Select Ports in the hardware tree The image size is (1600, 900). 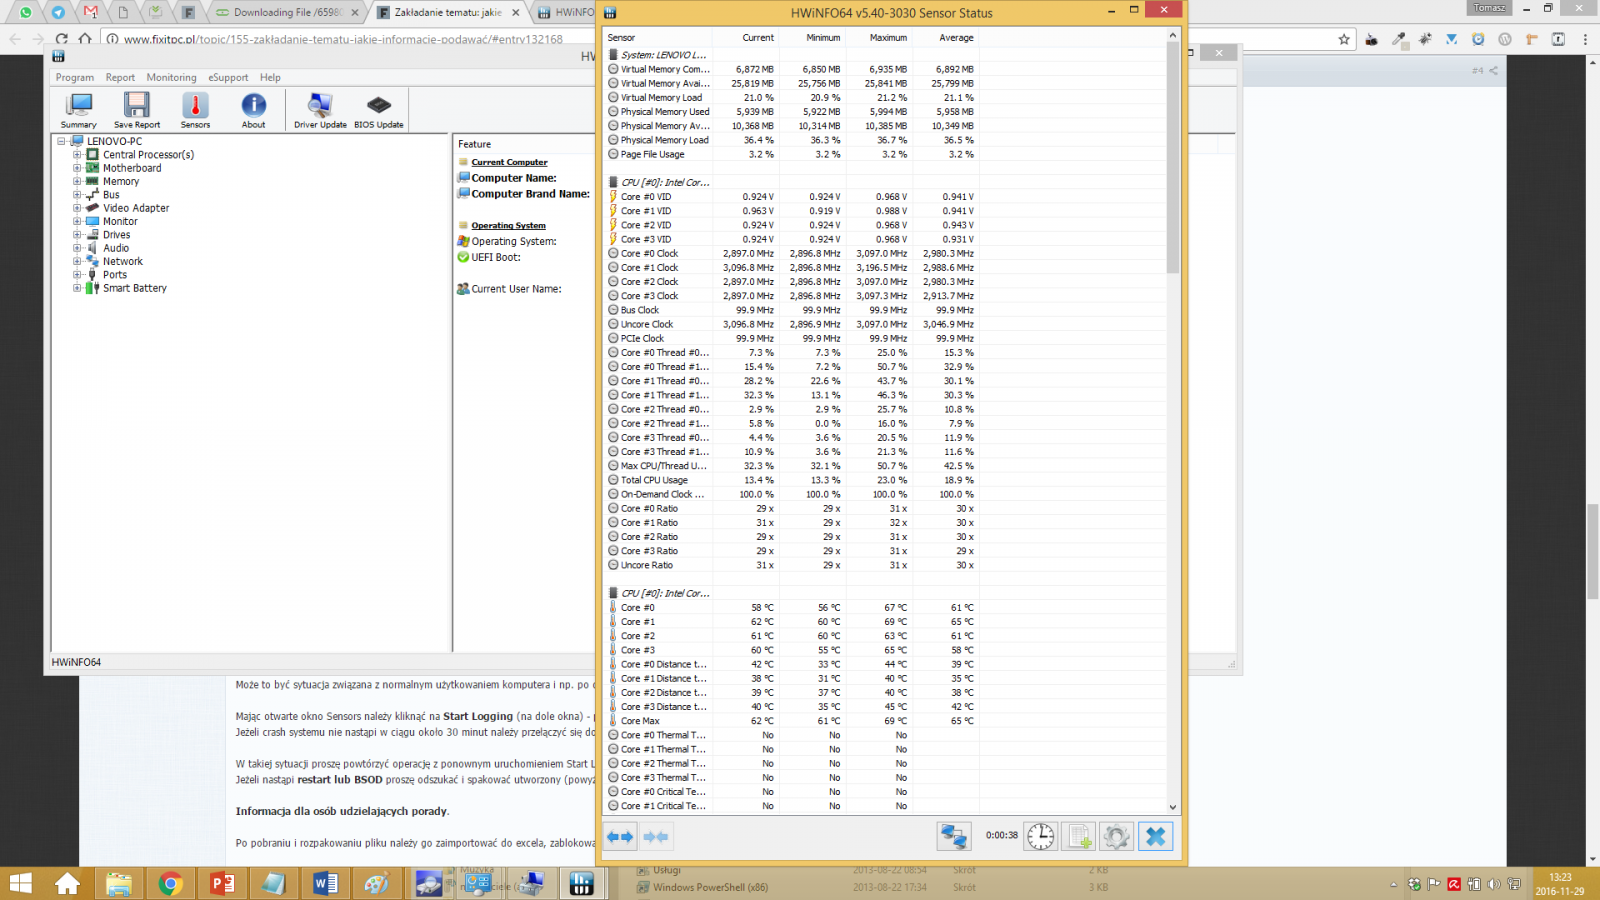[x=115, y=275]
